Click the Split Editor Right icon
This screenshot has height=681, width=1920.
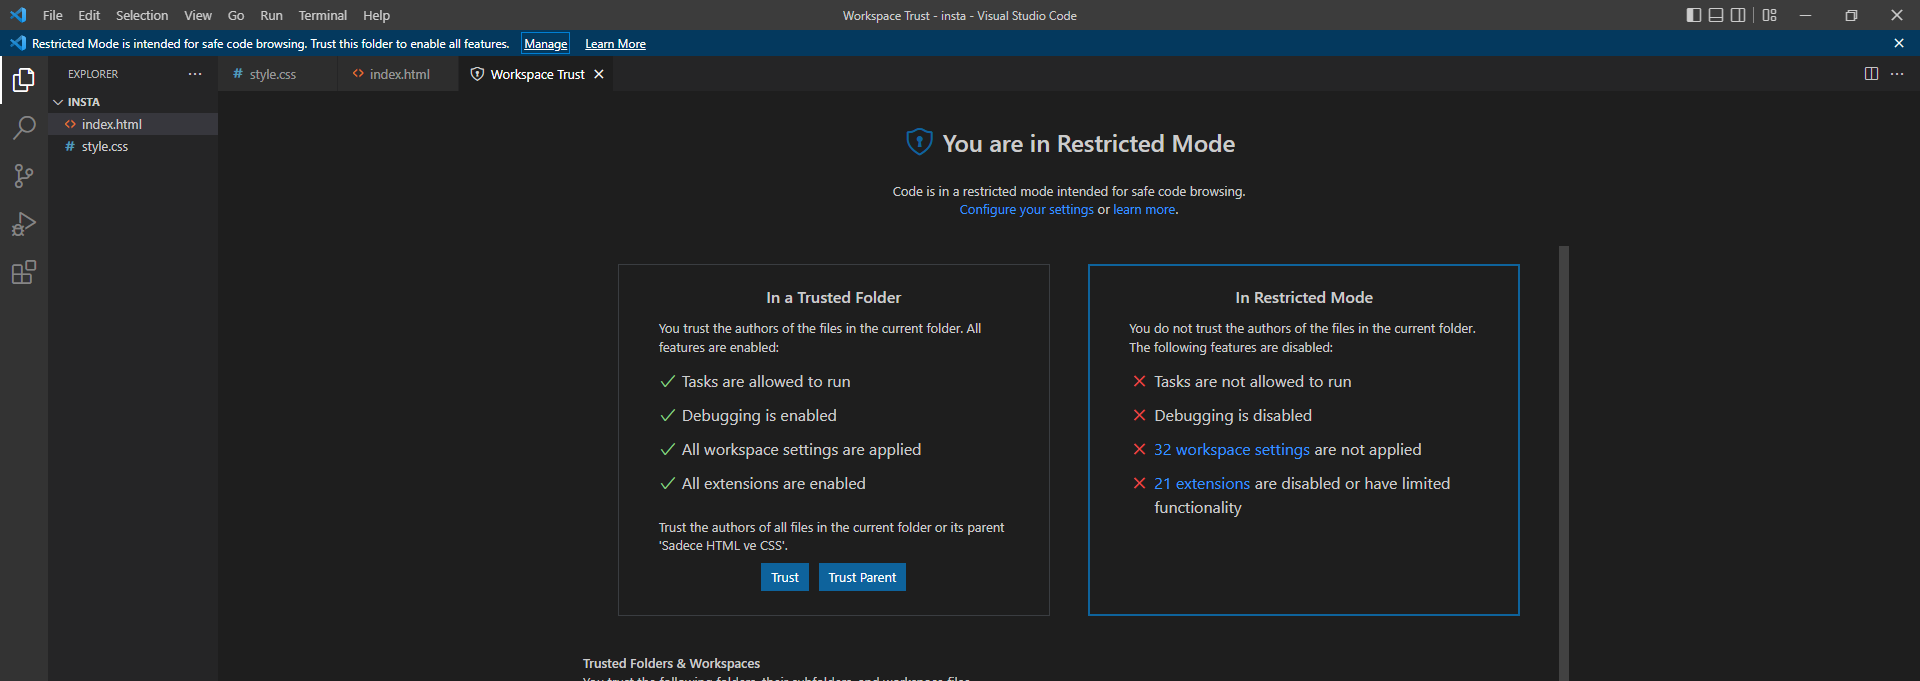pyautogui.click(x=1871, y=74)
